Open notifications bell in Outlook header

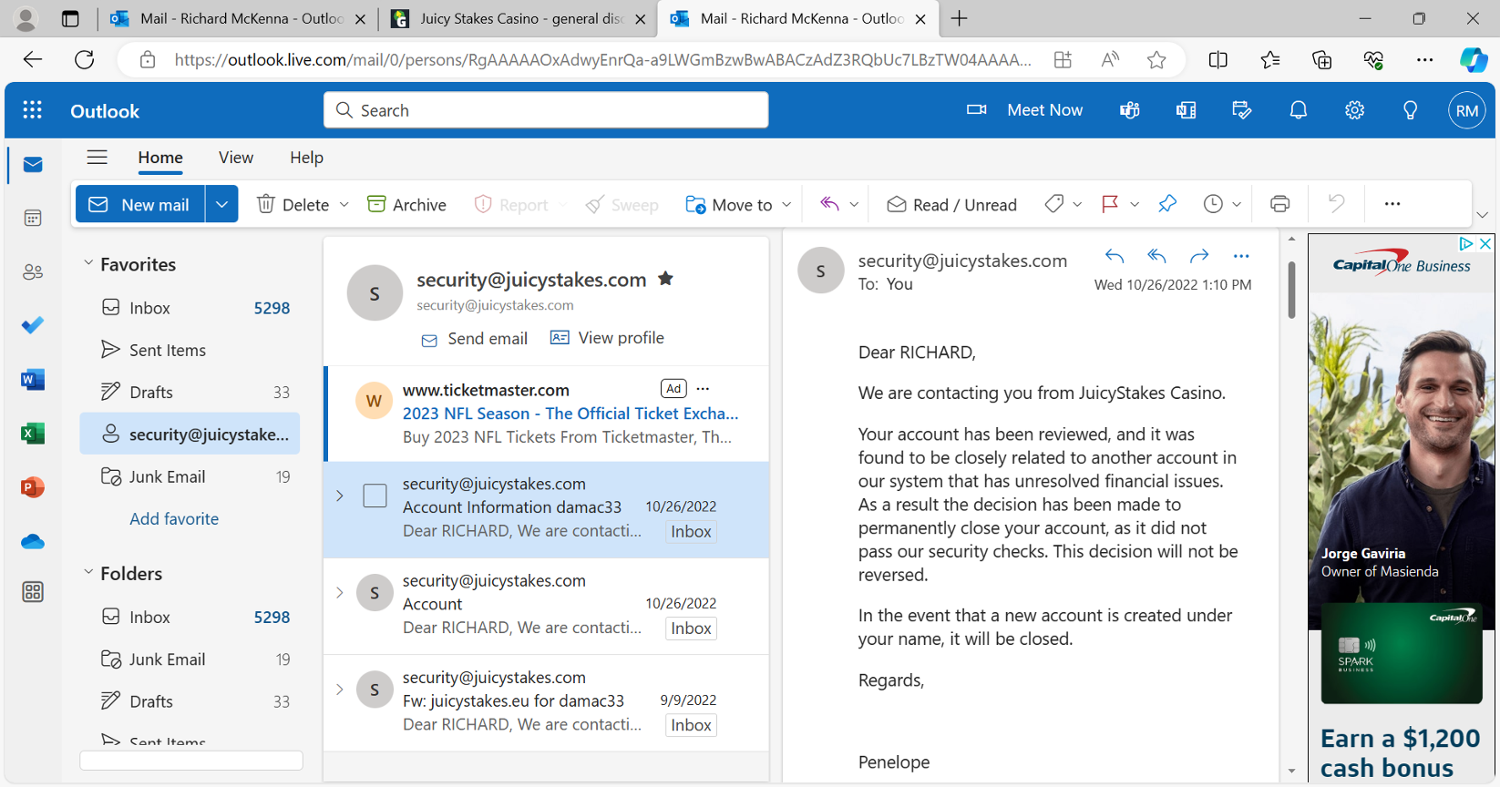click(x=1298, y=110)
